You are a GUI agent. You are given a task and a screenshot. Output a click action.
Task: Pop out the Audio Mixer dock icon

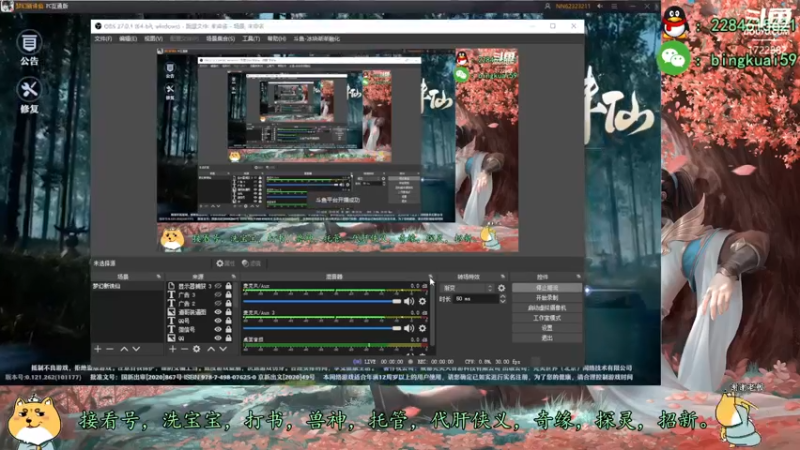(x=430, y=277)
